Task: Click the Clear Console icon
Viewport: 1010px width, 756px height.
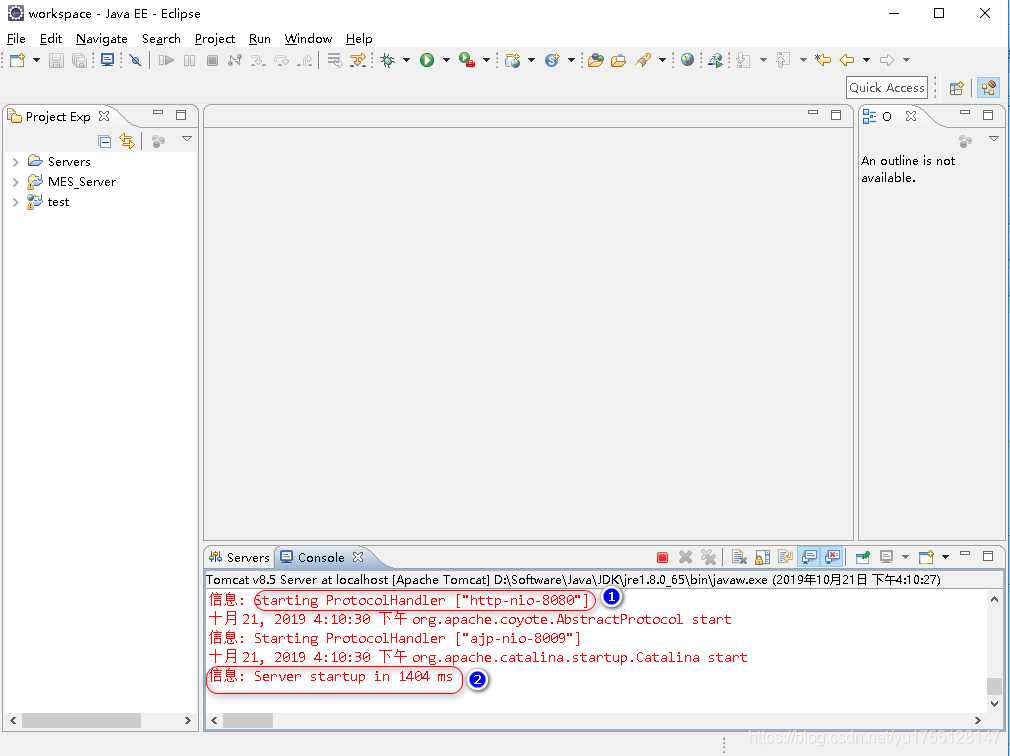Action: coord(739,558)
